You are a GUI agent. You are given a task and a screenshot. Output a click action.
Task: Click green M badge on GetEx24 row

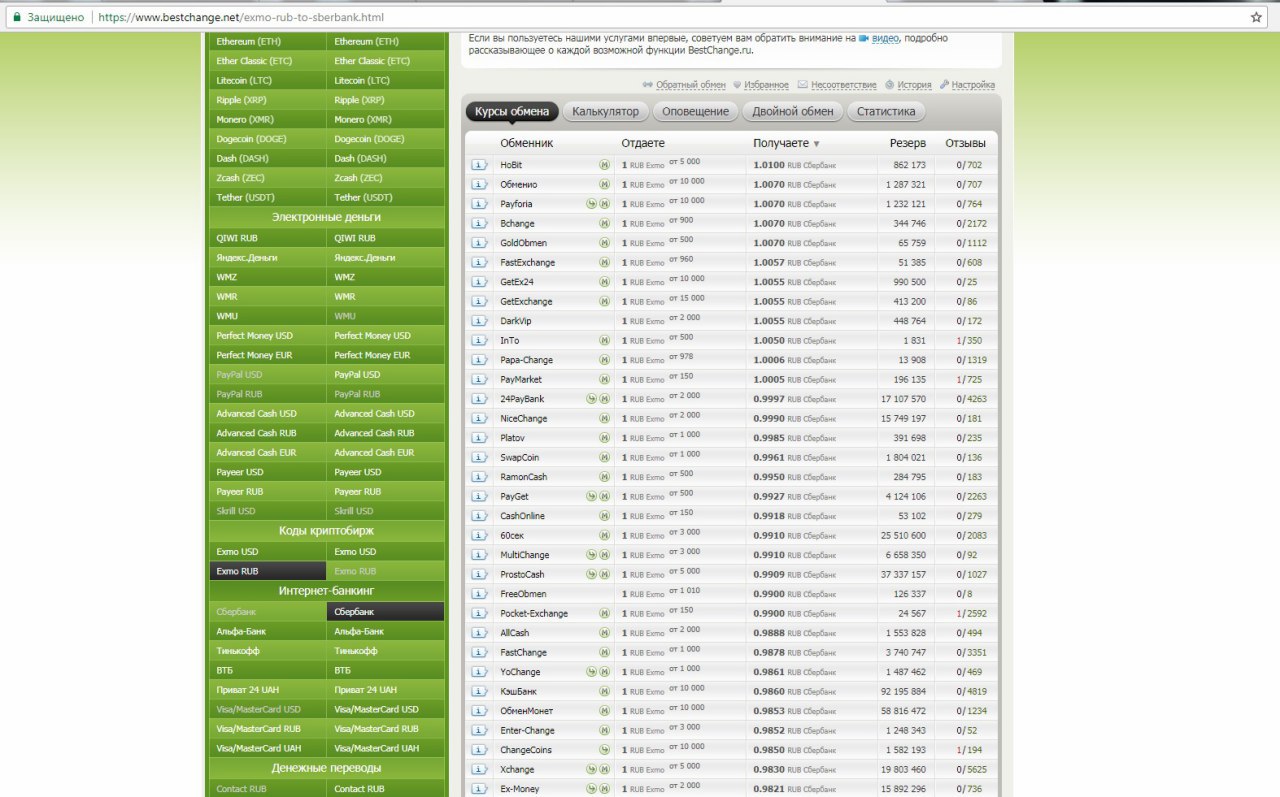604,282
